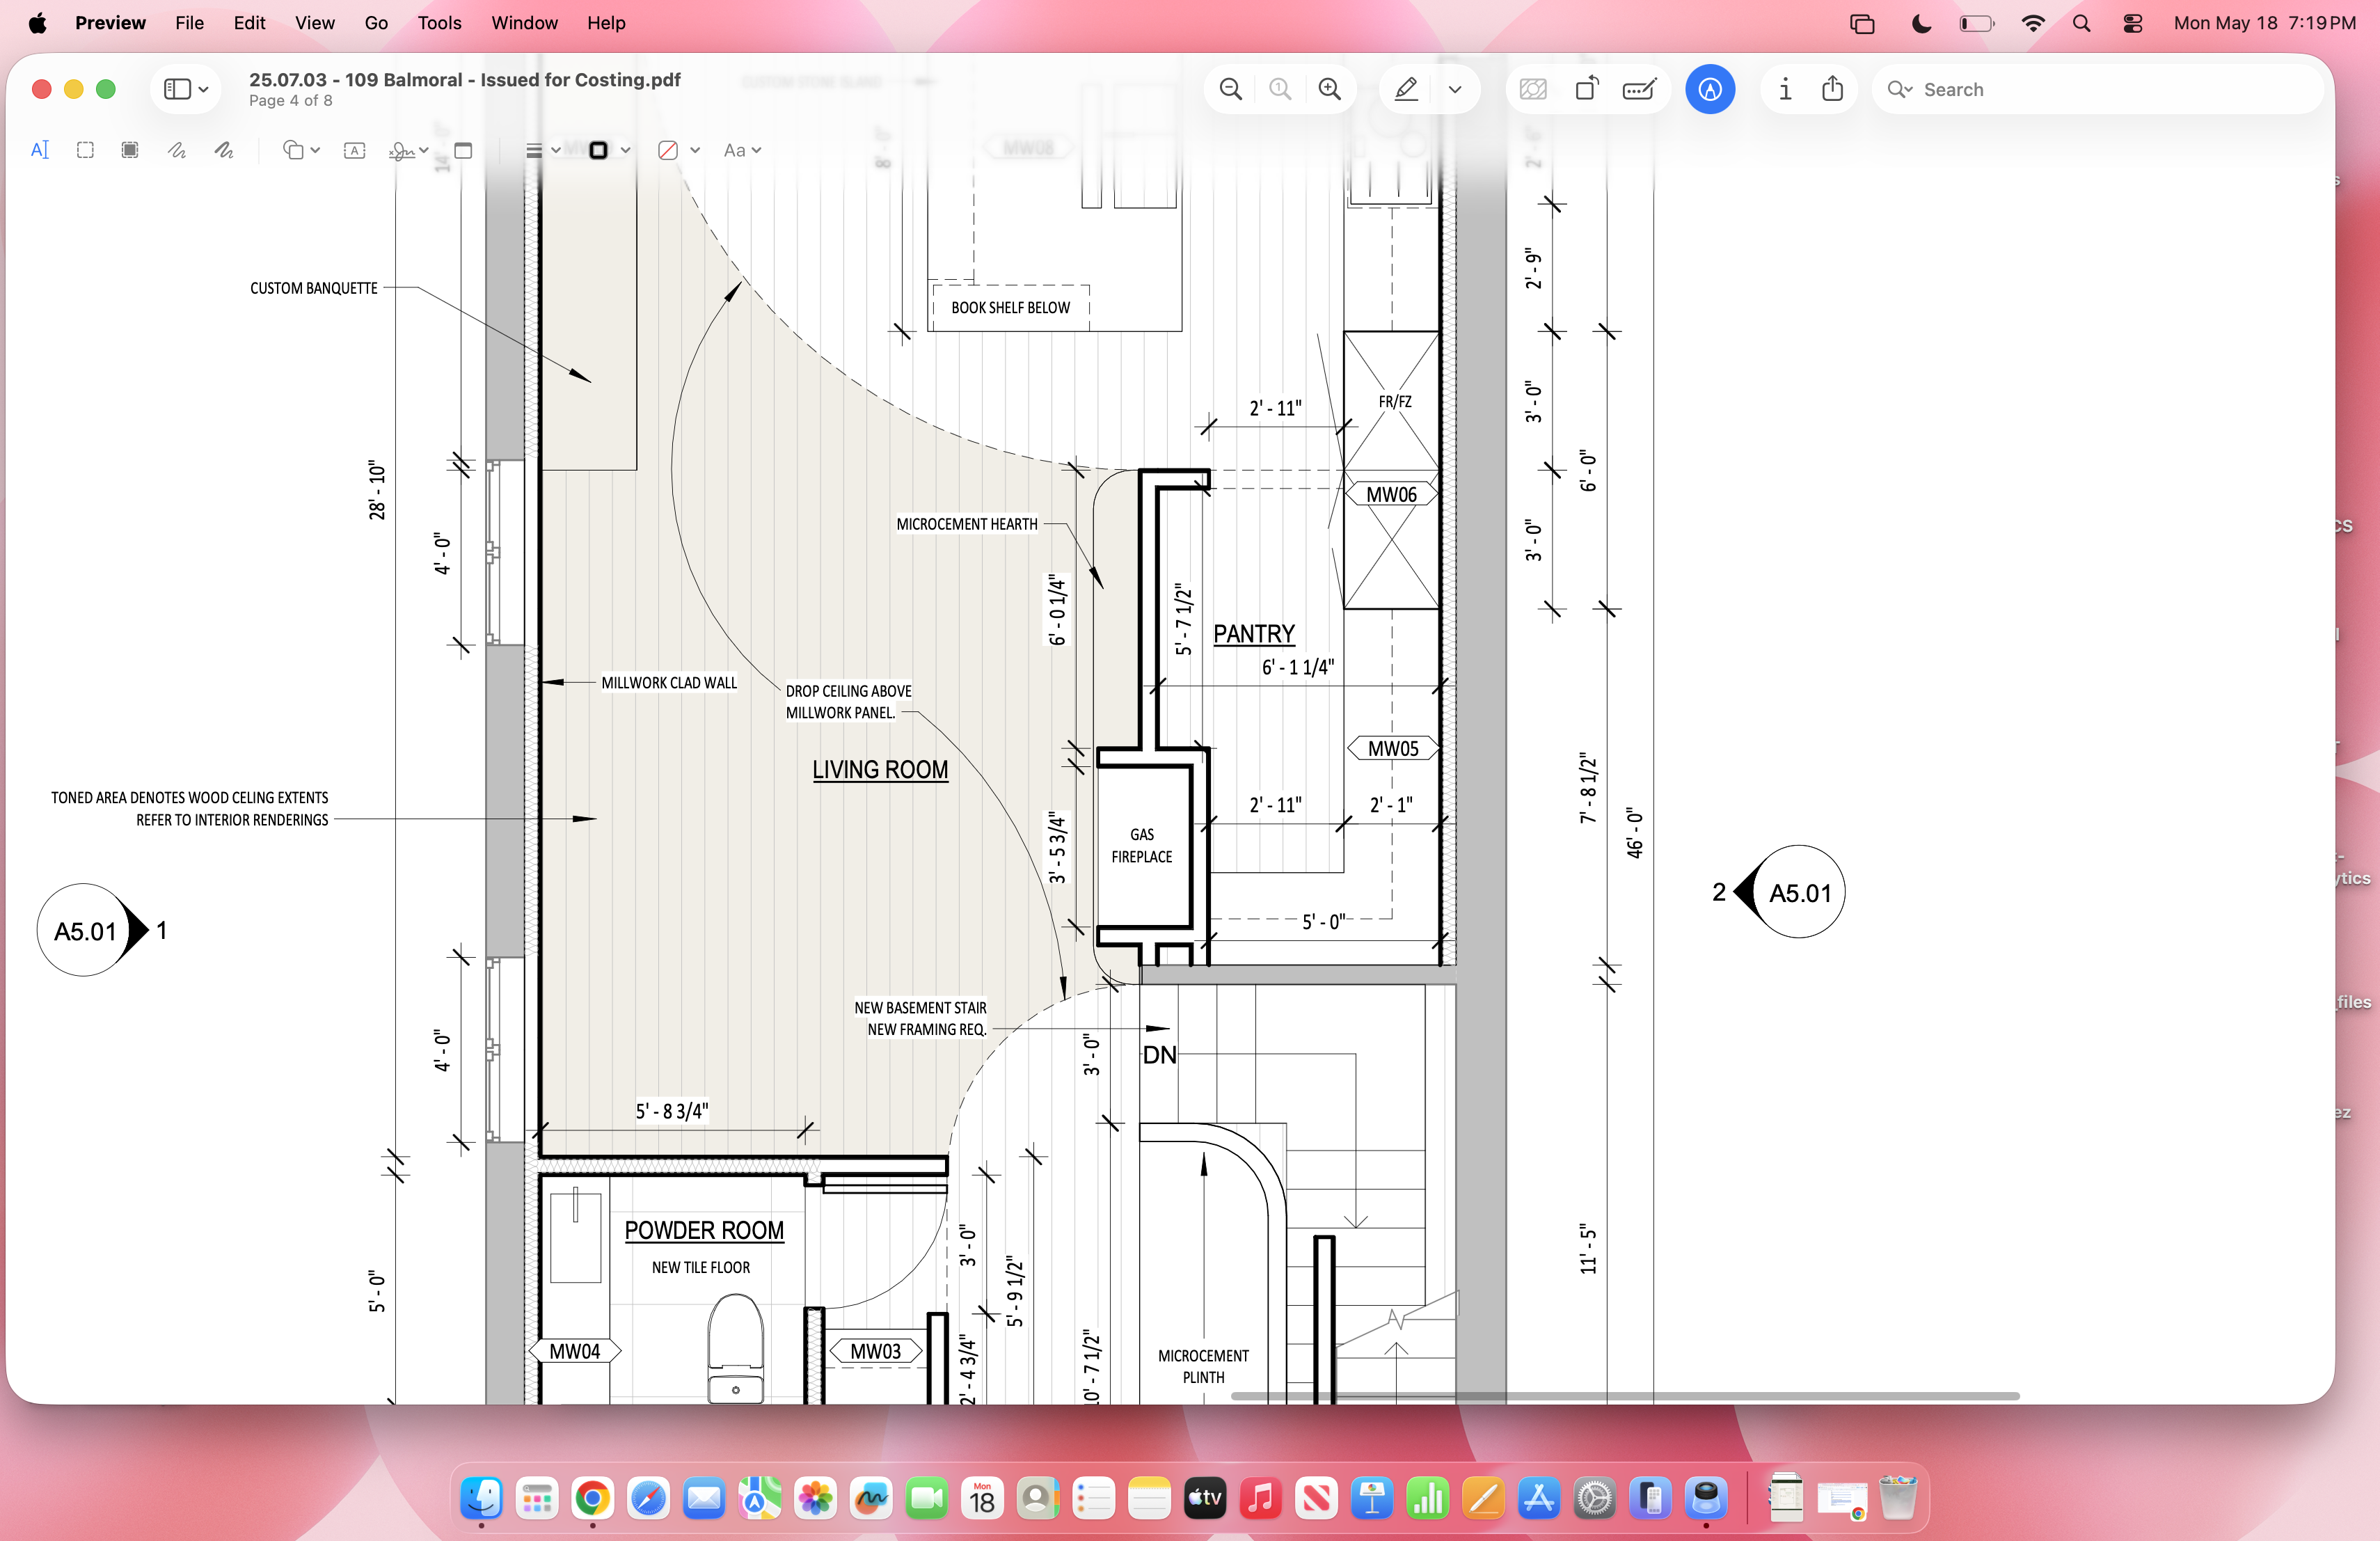
Task: Click the remove background button
Action: click(1533, 89)
